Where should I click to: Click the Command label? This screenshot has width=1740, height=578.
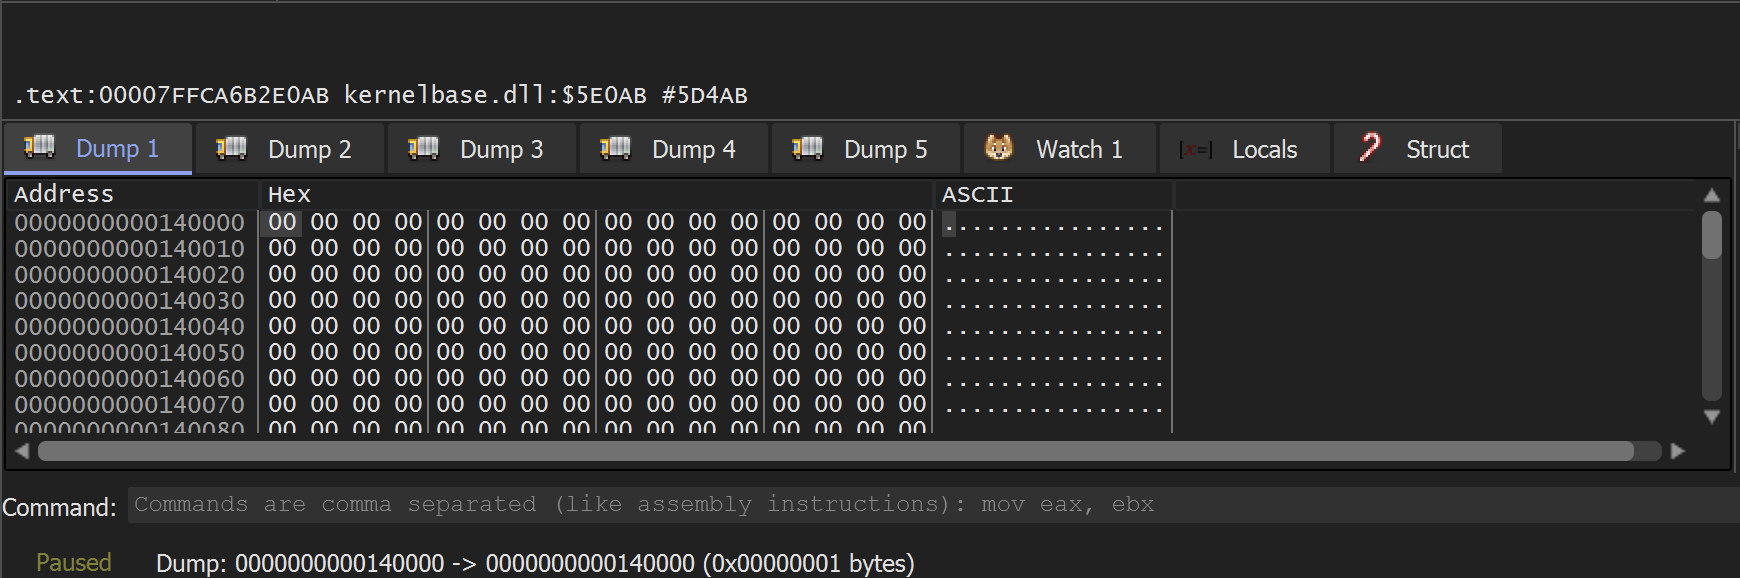[59, 507]
